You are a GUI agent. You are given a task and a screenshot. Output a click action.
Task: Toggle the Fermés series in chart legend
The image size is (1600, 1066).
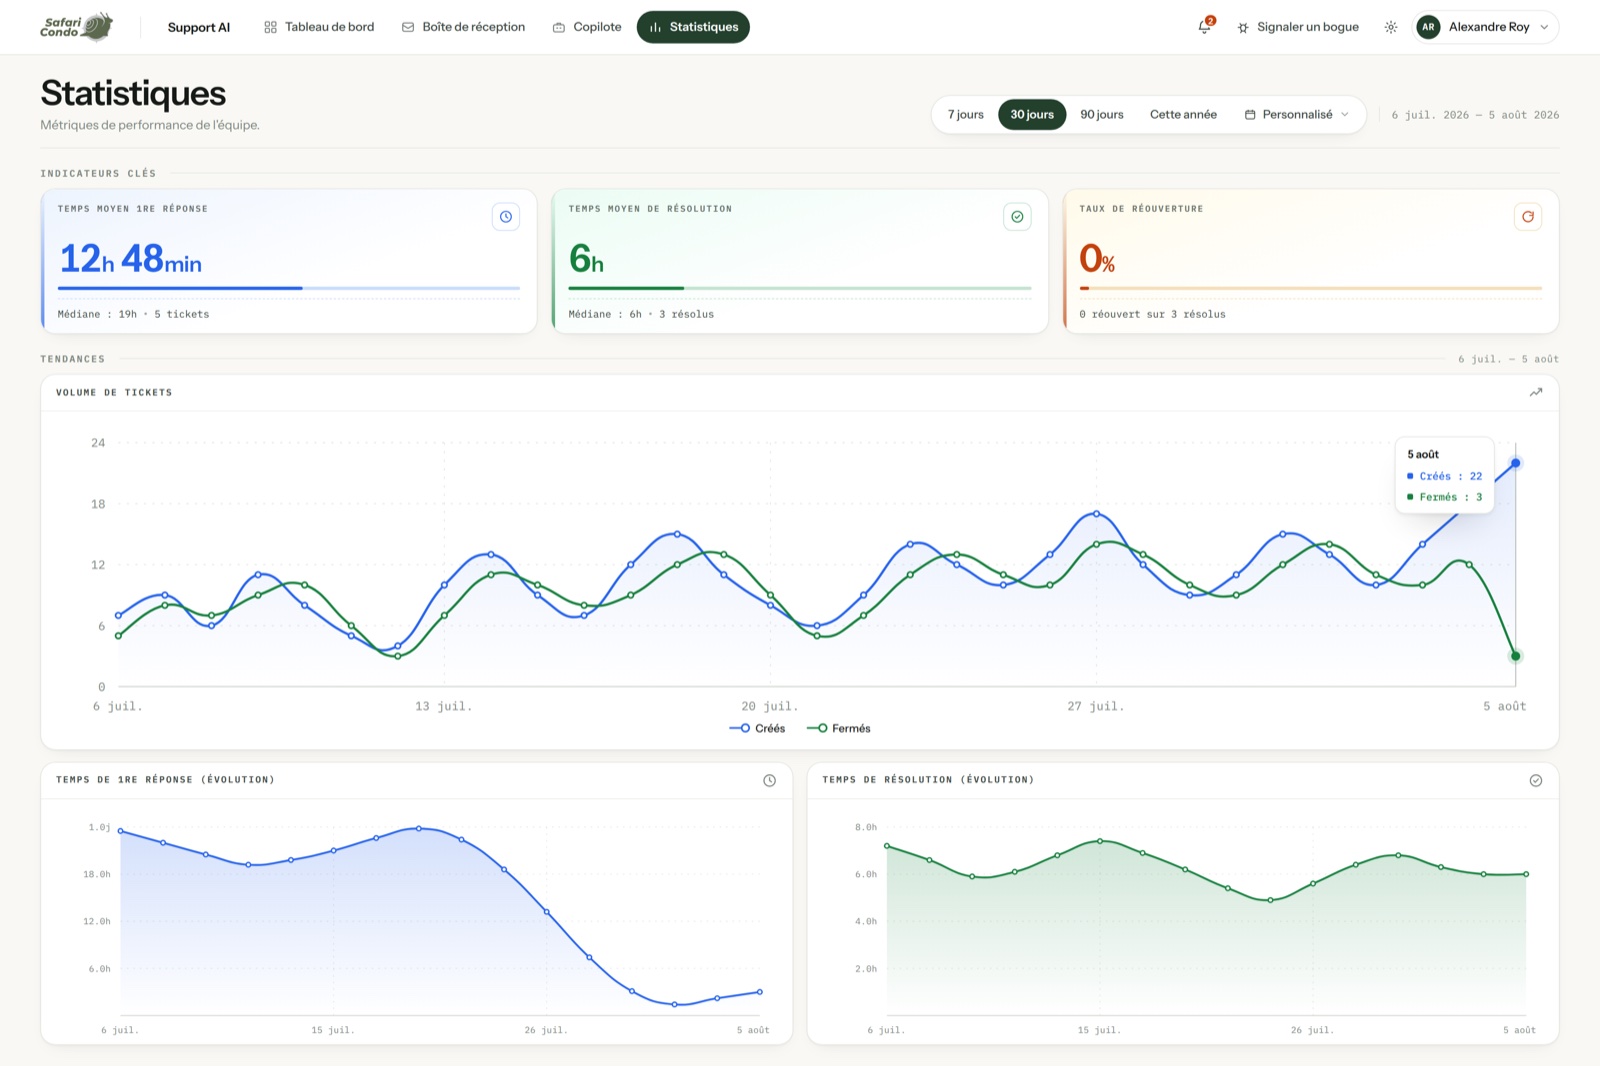click(839, 728)
